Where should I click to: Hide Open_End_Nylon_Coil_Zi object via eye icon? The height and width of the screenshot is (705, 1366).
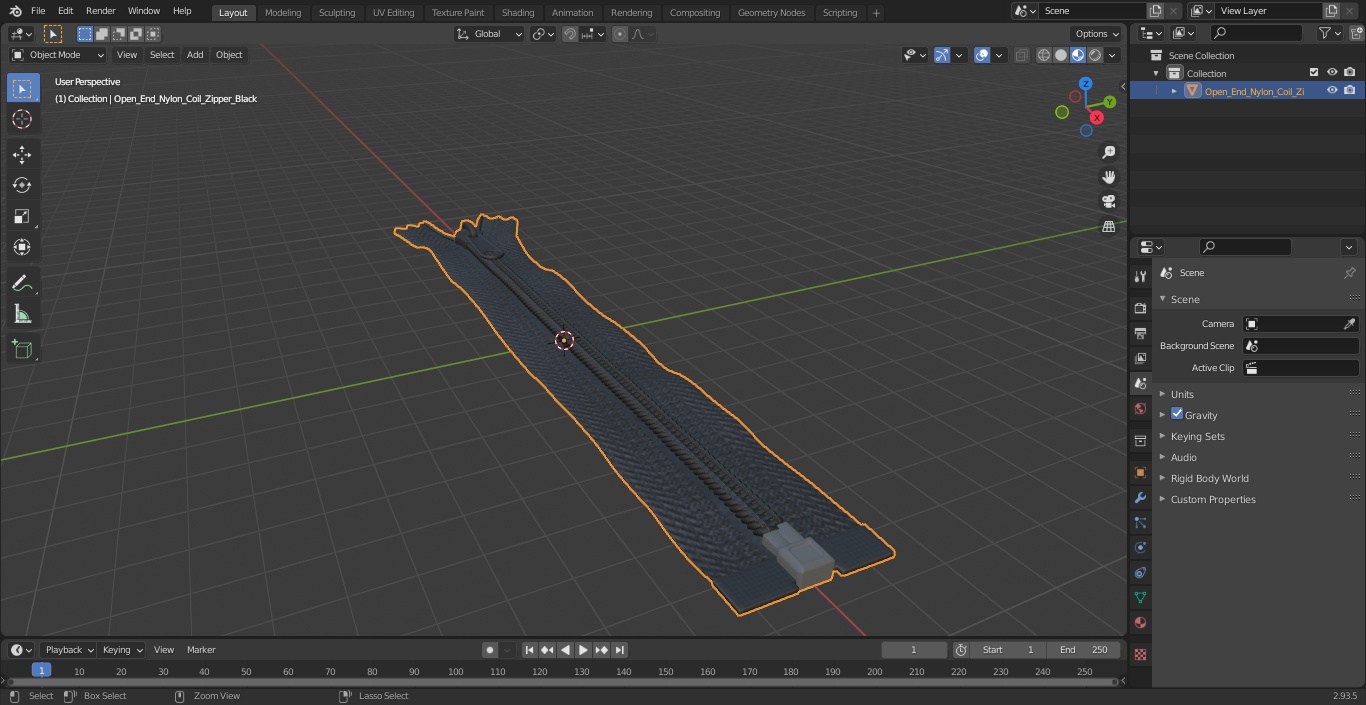(x=1332, y=90)
